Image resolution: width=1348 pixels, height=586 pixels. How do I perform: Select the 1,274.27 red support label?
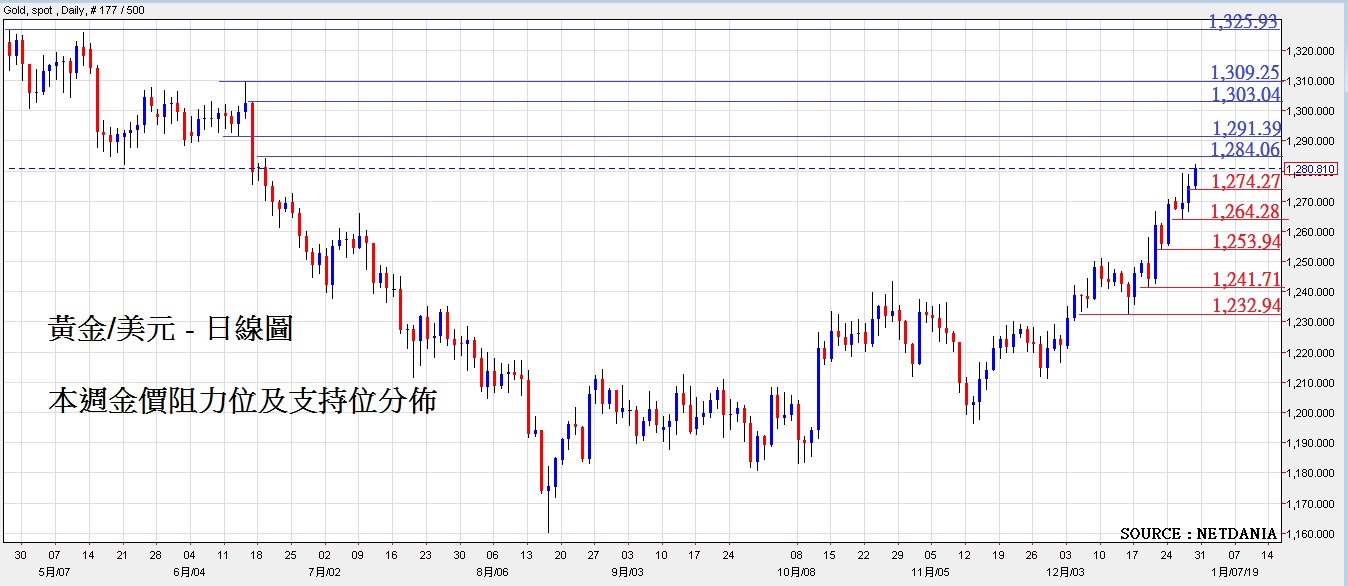(x=1245, y=182)
